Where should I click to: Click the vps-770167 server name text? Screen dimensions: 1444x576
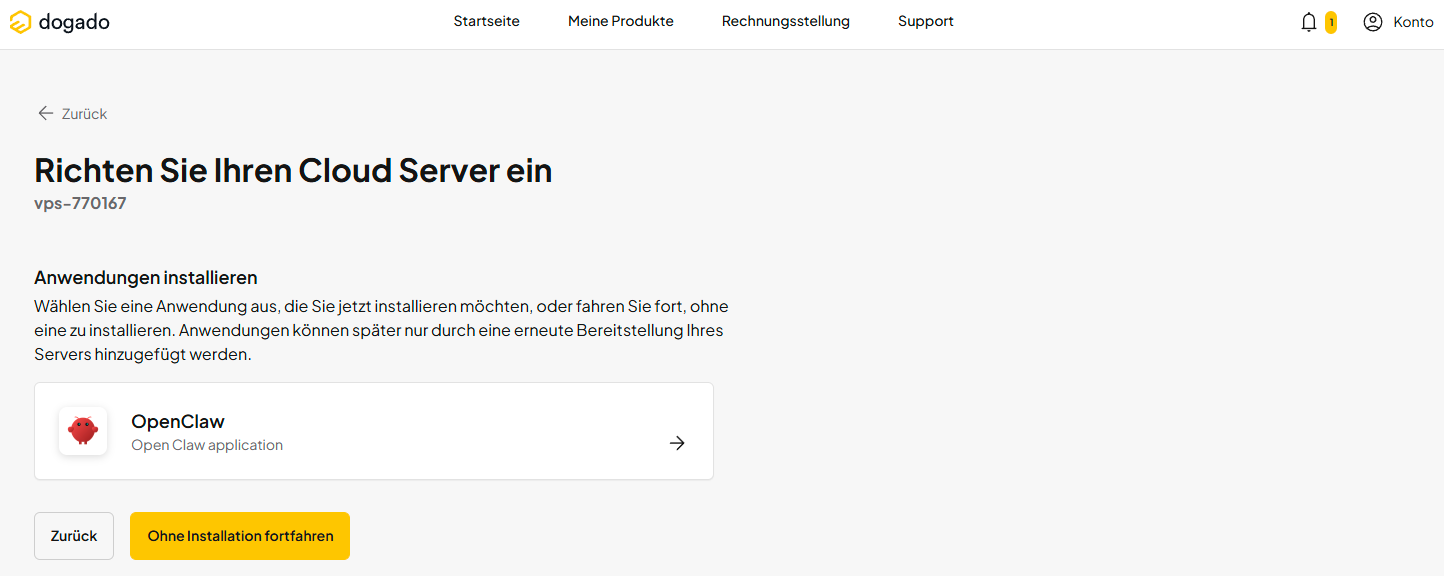point(80,203)
